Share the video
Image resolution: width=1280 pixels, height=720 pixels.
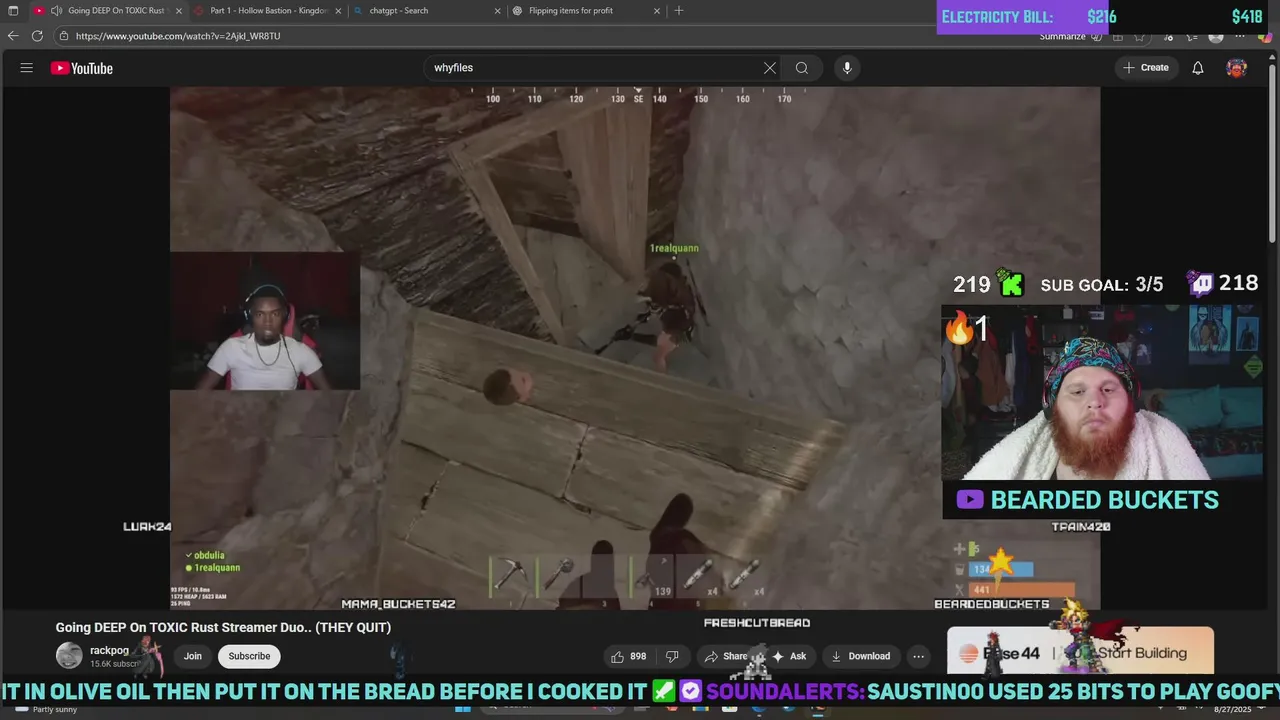[x=727, y=657]
